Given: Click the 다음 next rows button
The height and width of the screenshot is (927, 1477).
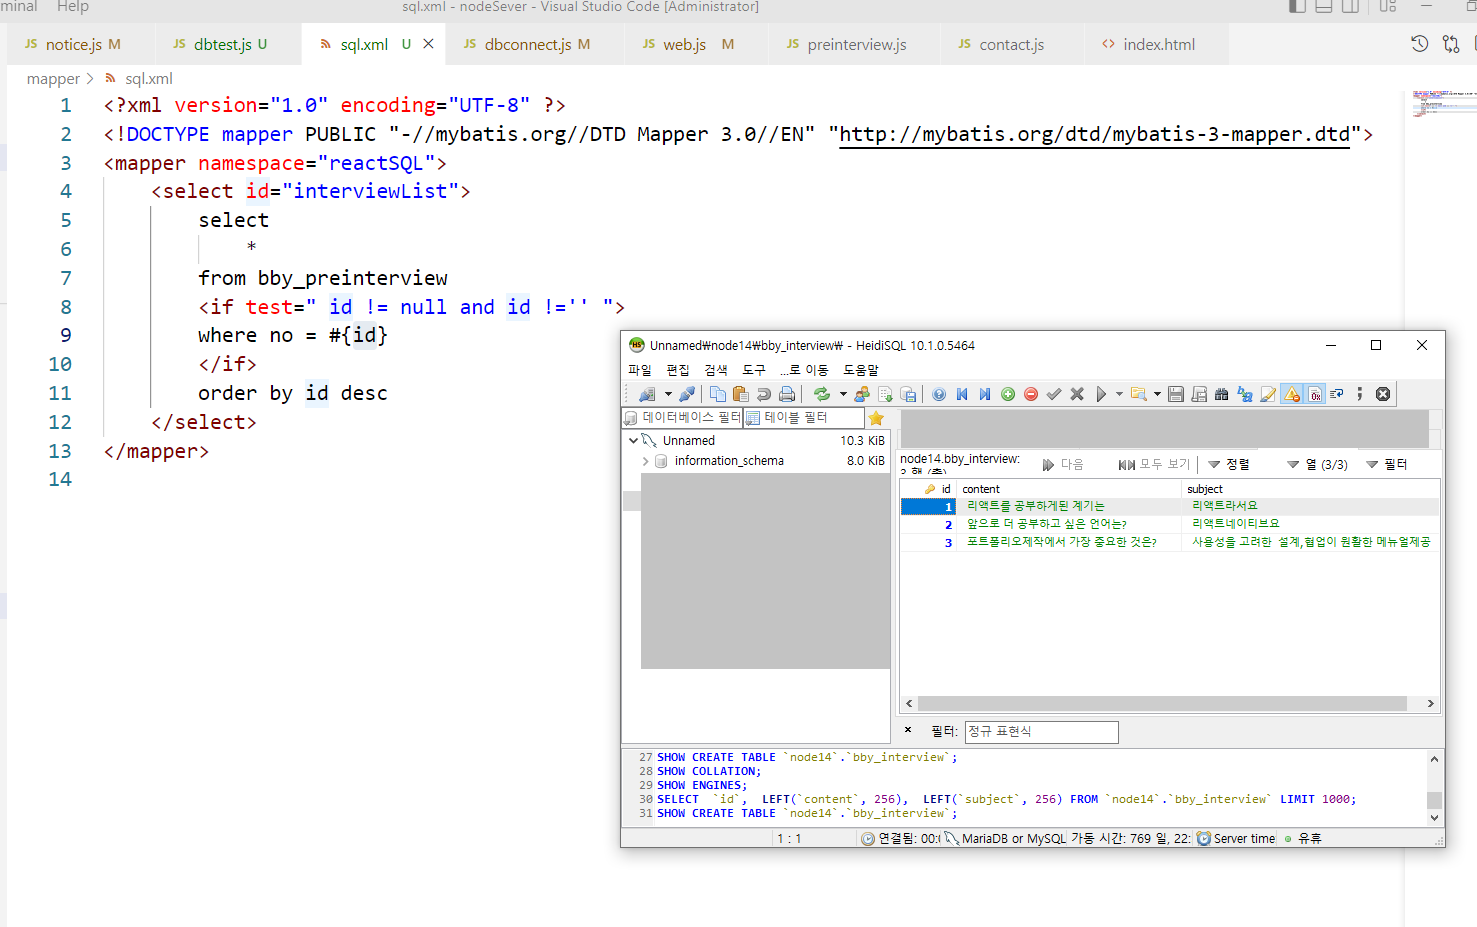Looking at the screenshot, I should point(1062,464).
